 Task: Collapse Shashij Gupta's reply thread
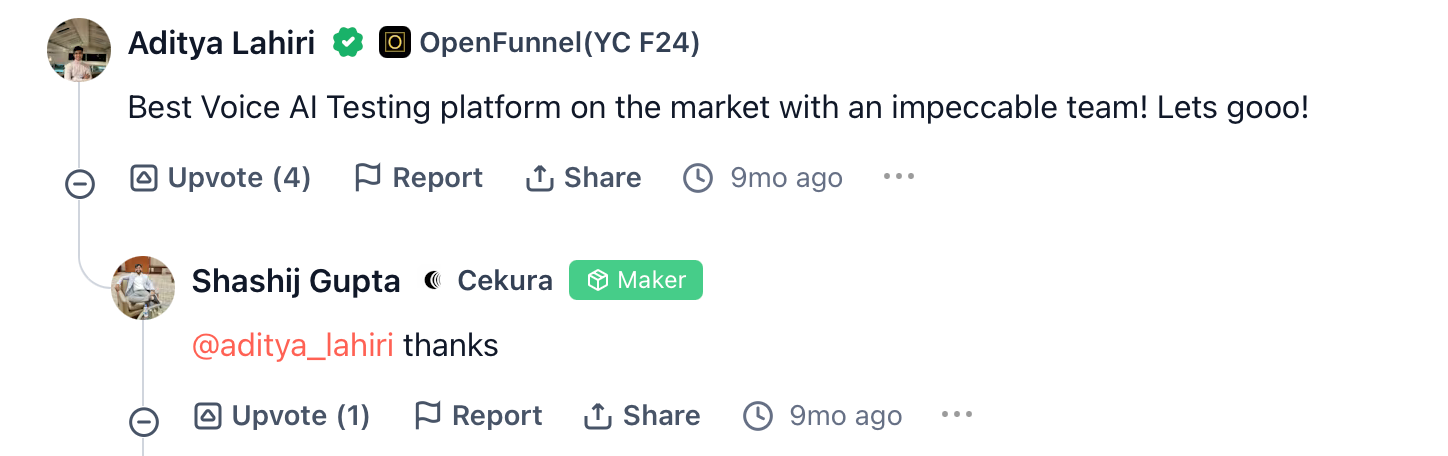coord(144,422)
